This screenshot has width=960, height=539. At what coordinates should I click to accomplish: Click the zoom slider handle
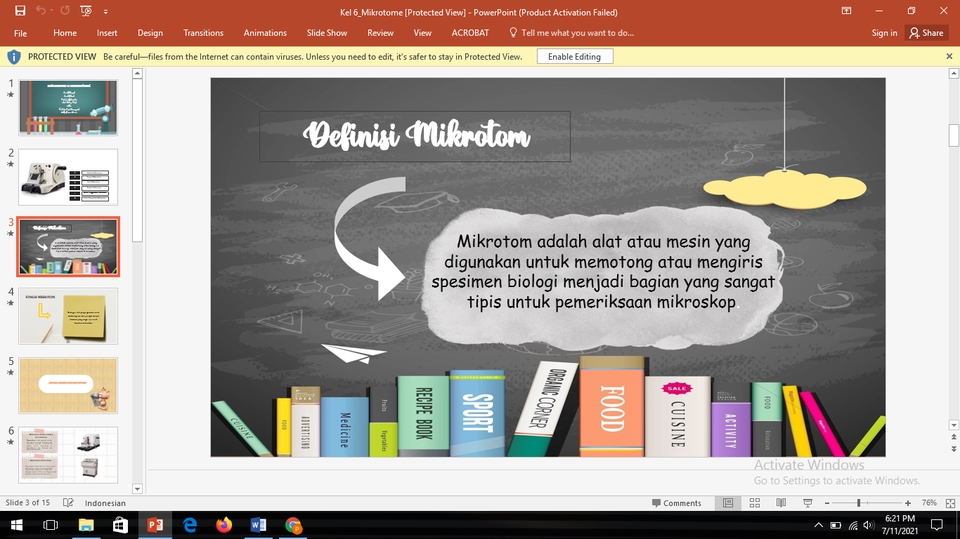point(858,503)
